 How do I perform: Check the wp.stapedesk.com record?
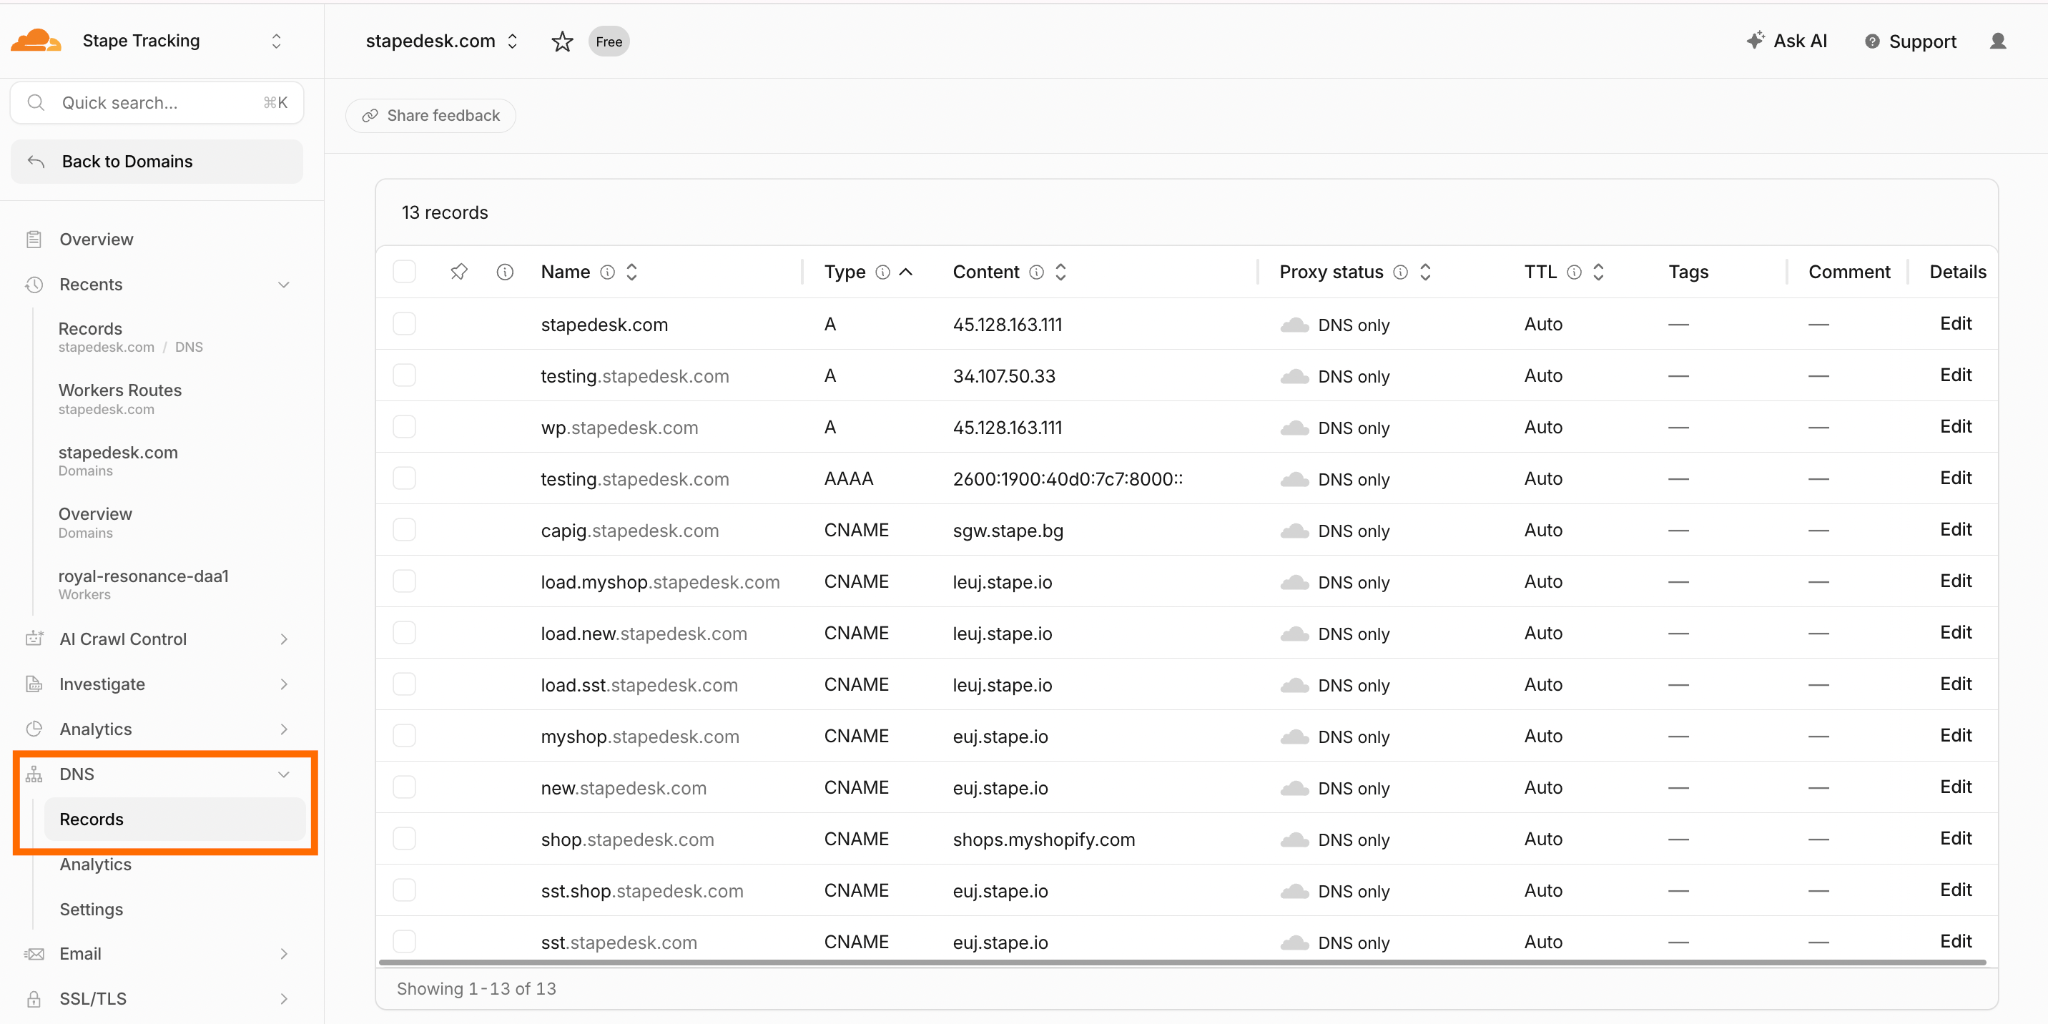[x=404, y=427]
